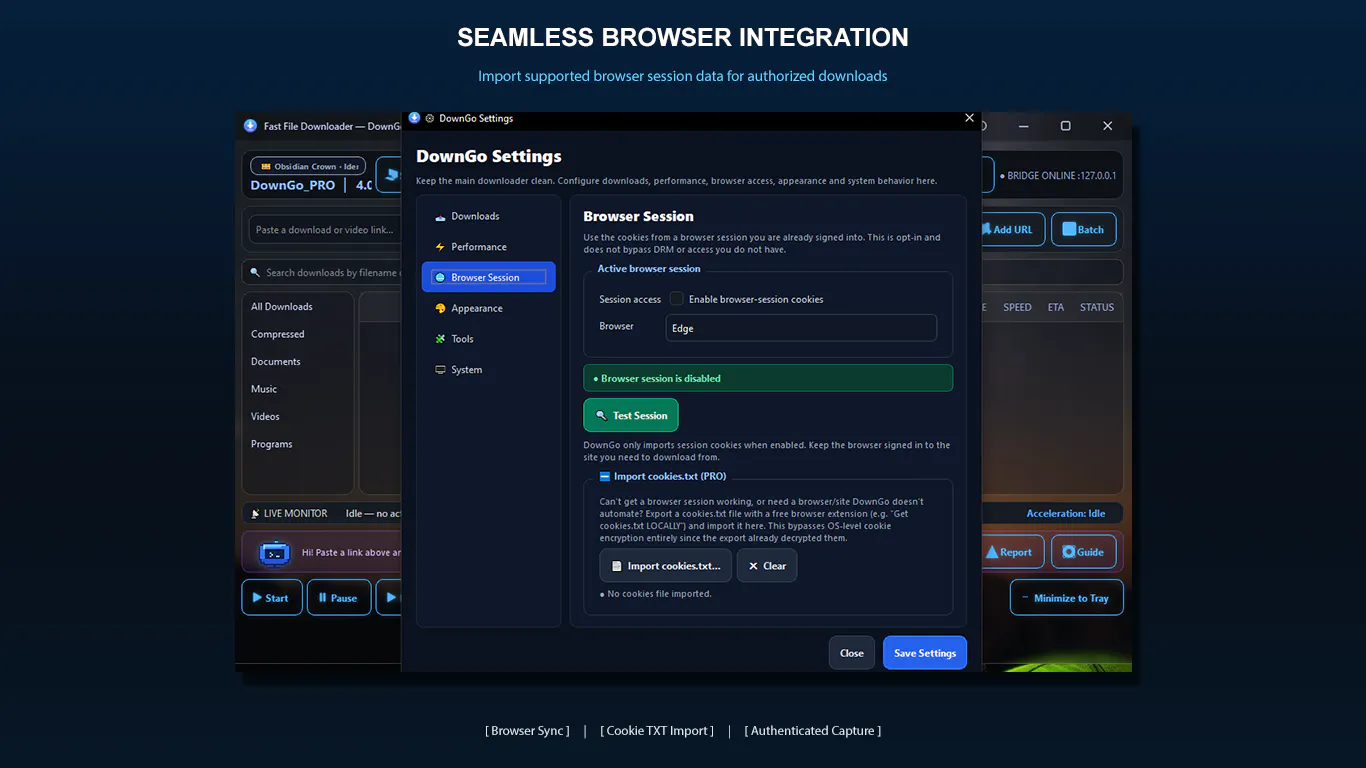The height and width of the screenshot is (768, 1366).
Task: Go to the Appearance settings tab
Action: pyautogui.click(x=489, y=309)
